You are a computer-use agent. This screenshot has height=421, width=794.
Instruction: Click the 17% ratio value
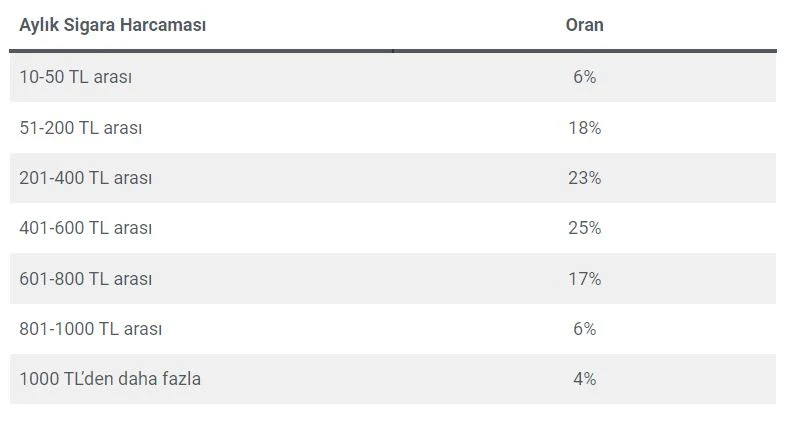pos(585,279)
